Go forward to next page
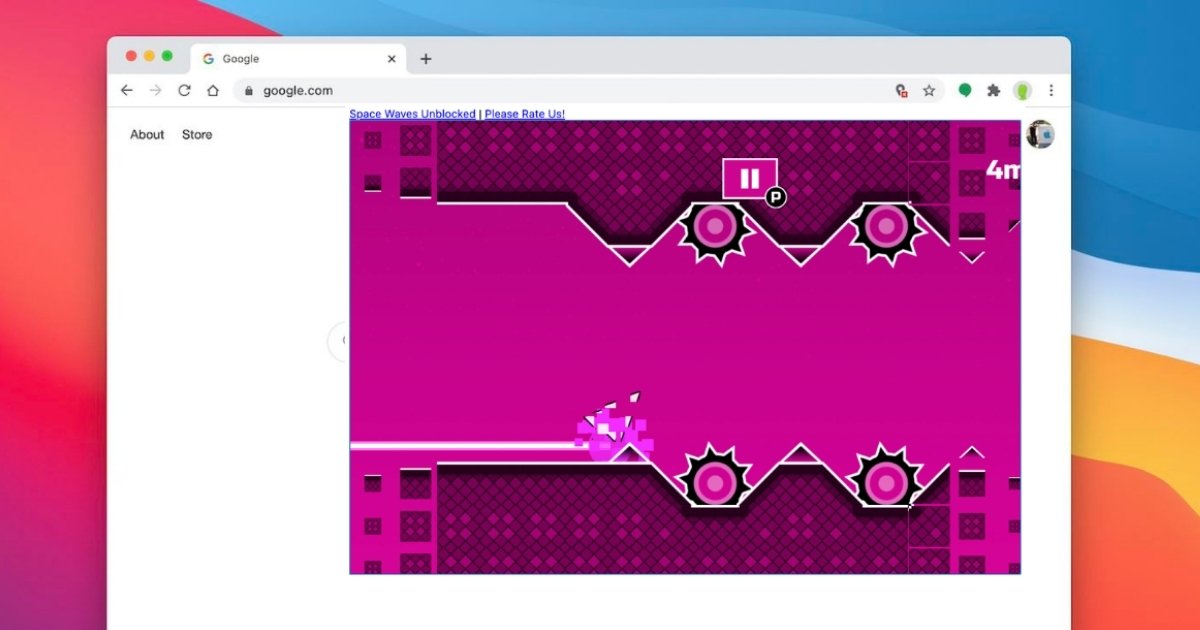The image size is (1200, 630). (155, 90)
